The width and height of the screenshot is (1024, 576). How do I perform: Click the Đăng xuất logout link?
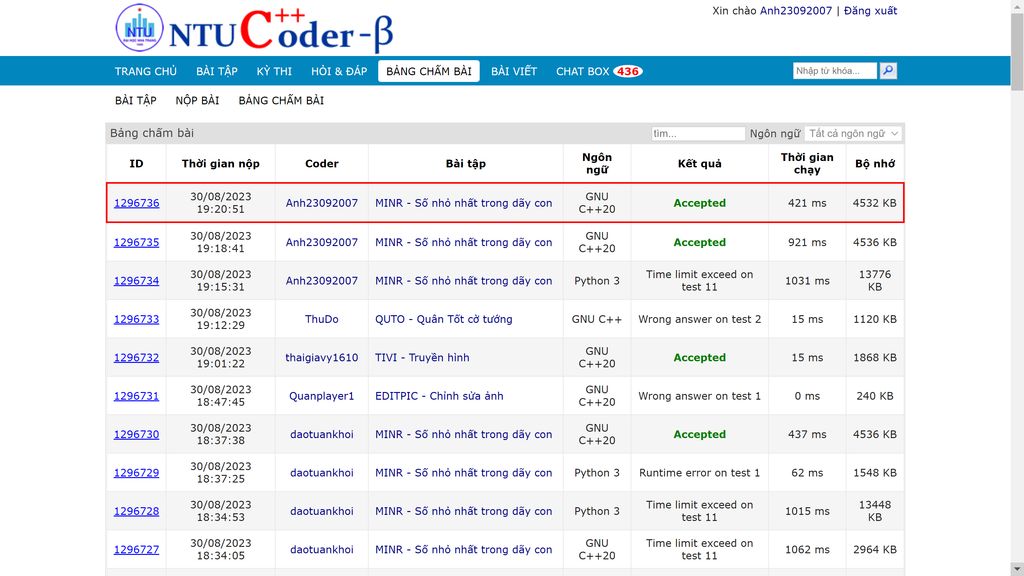(x=870, y=10)
